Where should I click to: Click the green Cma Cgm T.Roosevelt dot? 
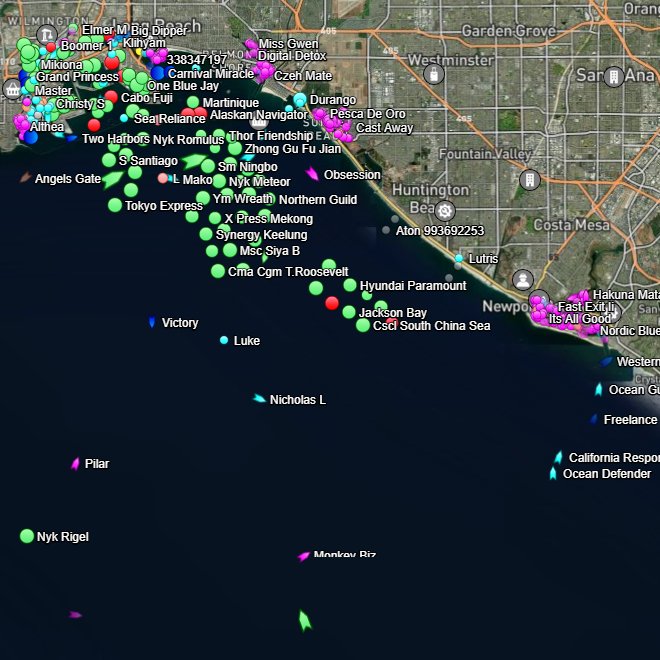218,271
